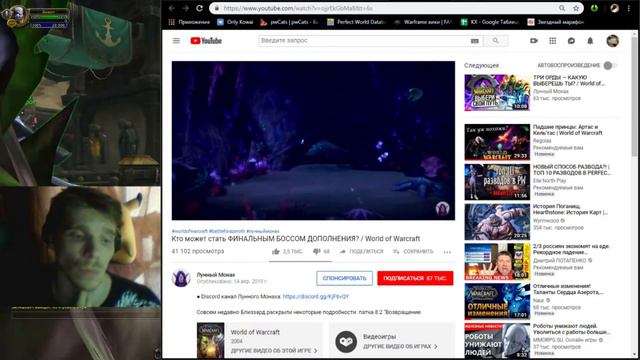The image size is (640, 360).
Task: Bookmark this page with the star icon
Action: pos(576,8)
